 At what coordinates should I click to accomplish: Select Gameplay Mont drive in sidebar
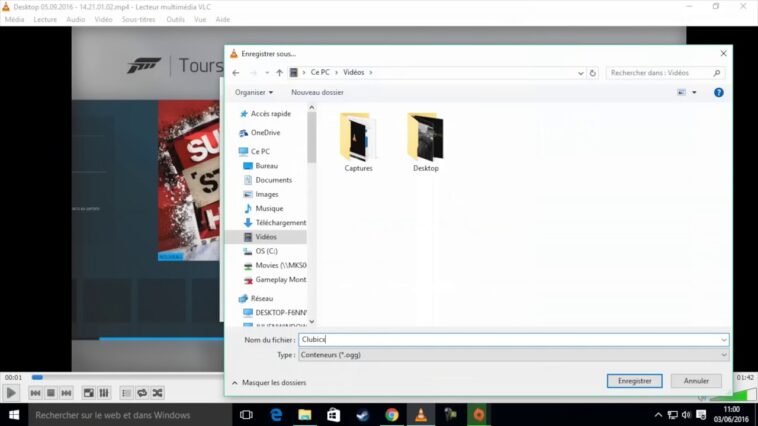click(x=275, y=279)
